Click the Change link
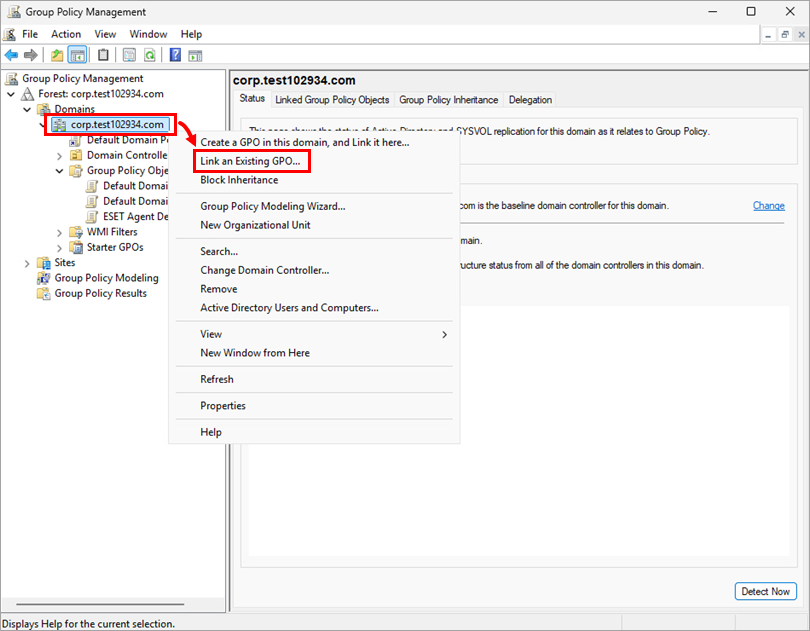Viewport: 810px width, 631px height. tap(768, 206)
